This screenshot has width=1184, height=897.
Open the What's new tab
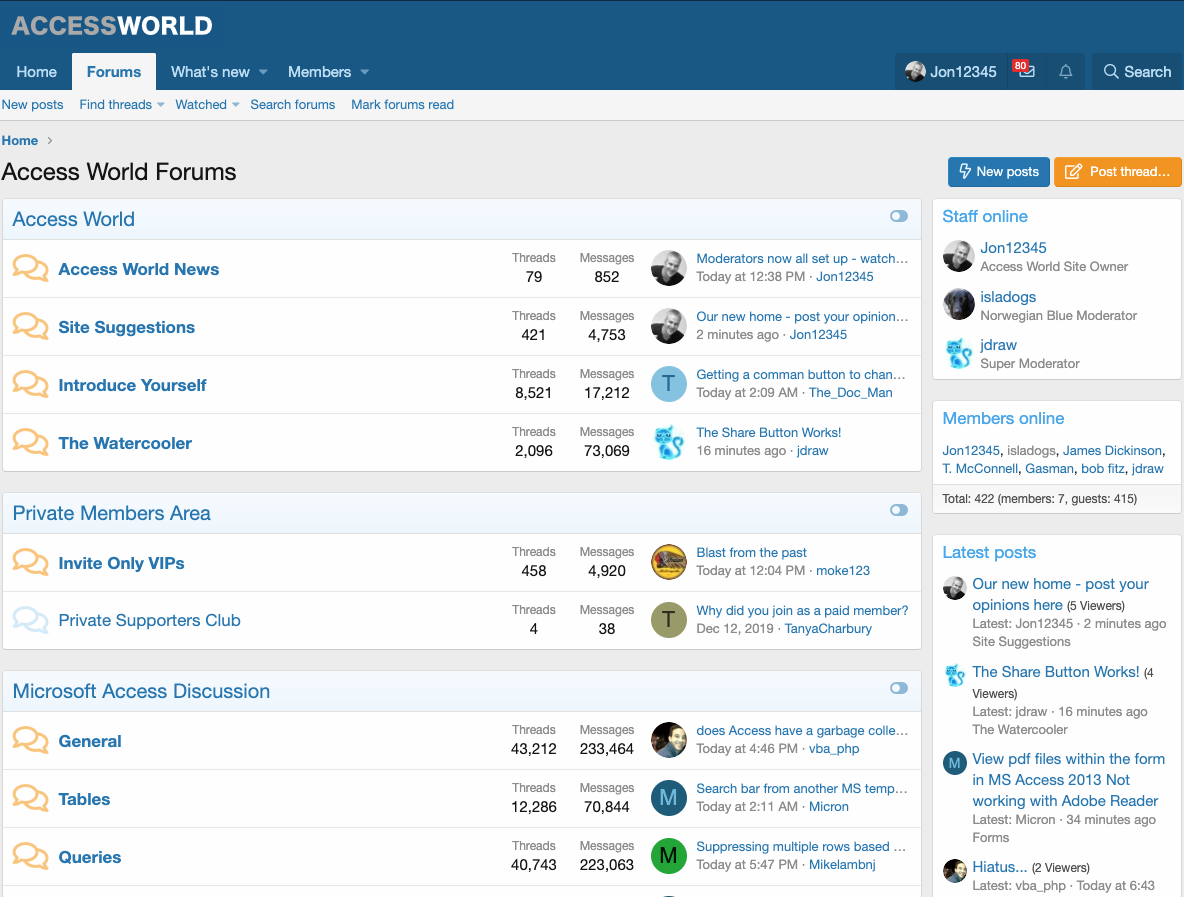[x=210, y=72]
